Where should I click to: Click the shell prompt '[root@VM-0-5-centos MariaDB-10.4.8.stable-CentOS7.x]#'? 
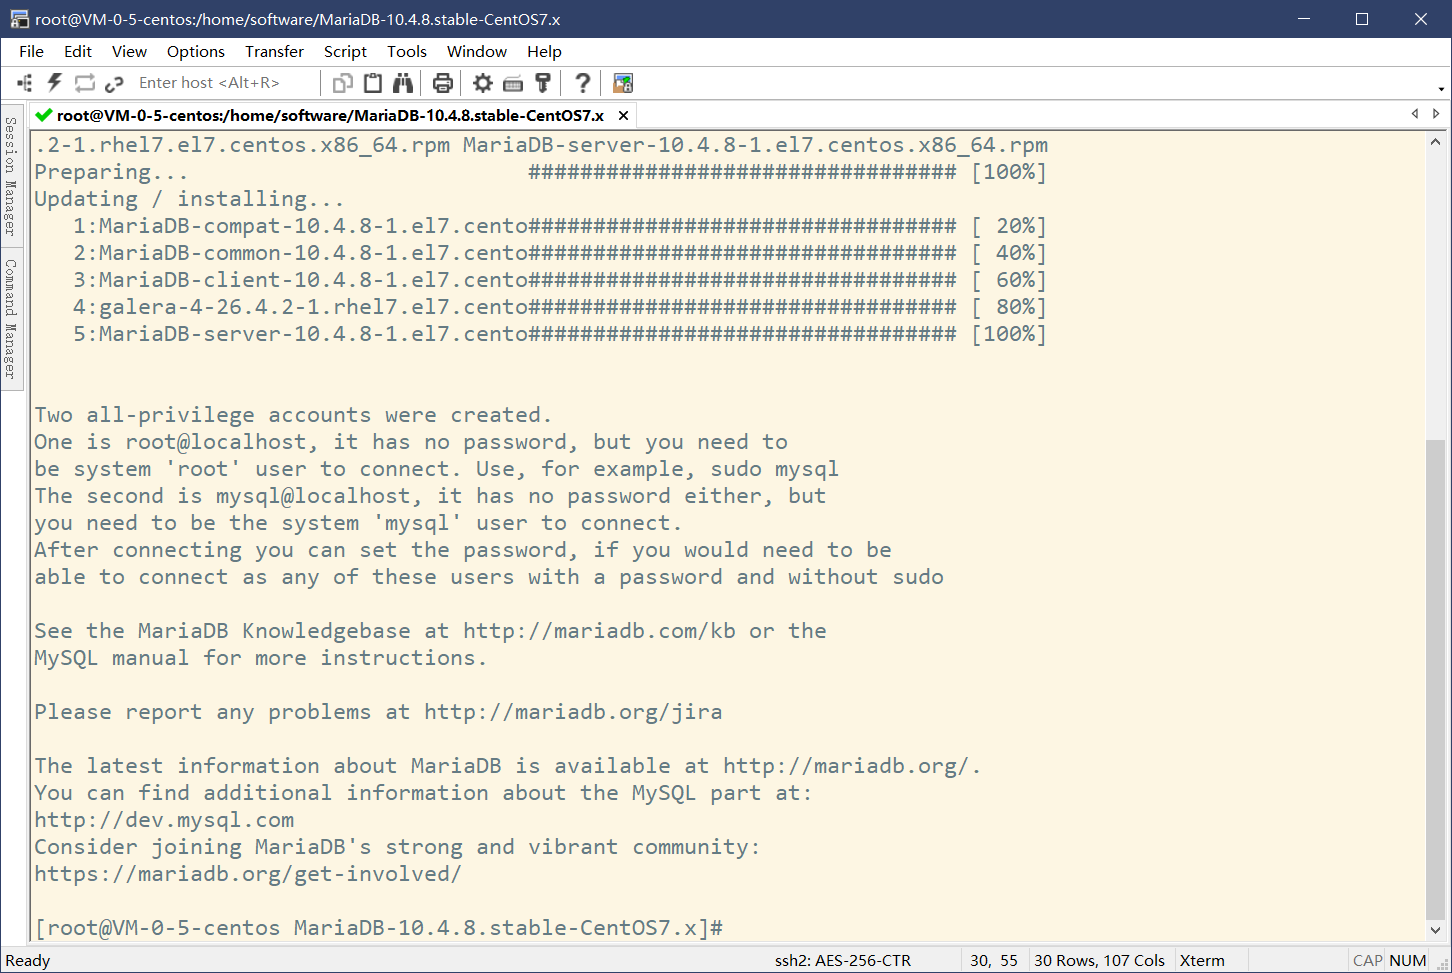(379, 928)
